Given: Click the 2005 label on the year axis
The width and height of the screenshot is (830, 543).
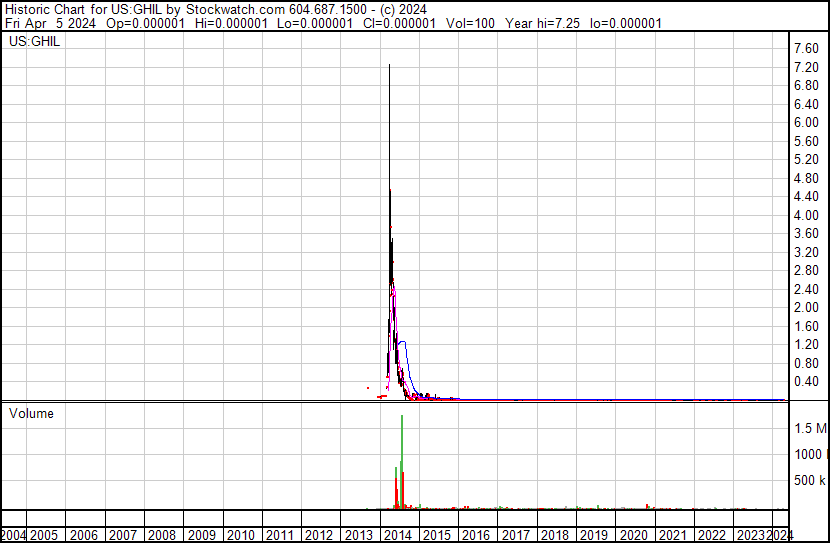Looking at the screenshot, I should point(43,535).
